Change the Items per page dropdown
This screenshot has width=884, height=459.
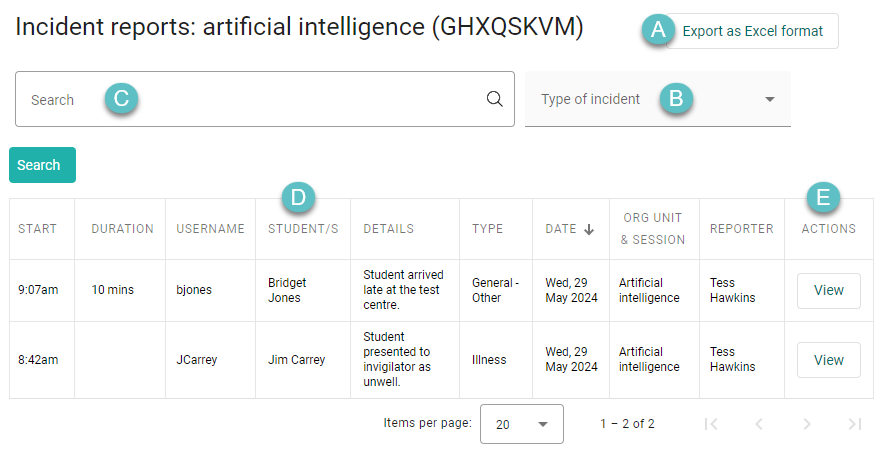522,424
